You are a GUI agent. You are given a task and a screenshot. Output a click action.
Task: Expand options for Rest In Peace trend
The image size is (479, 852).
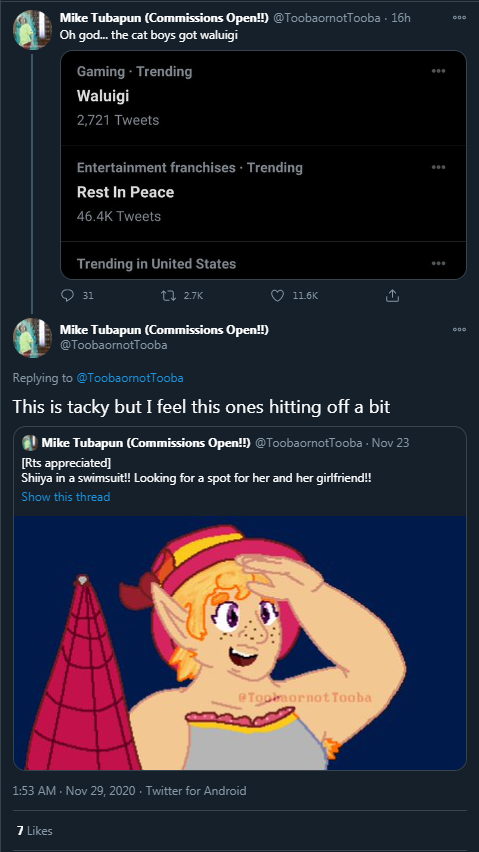[438, 167]
